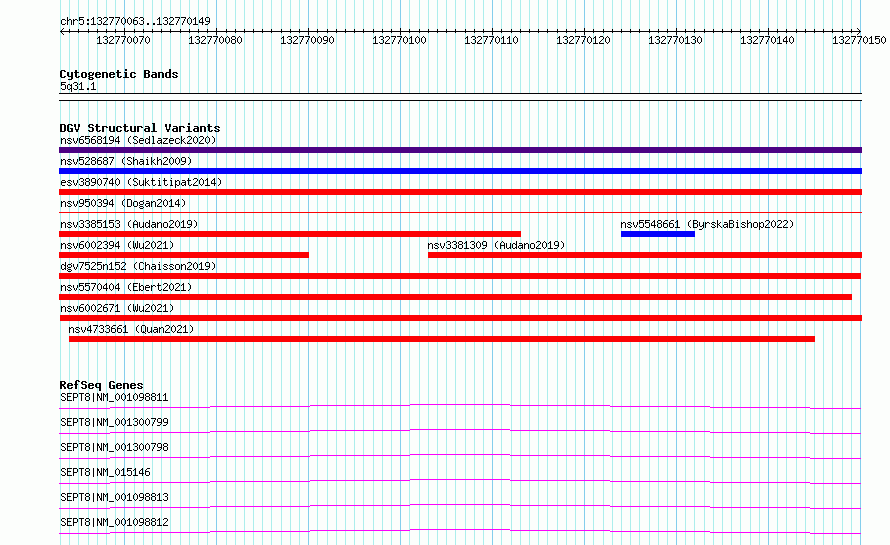The width and height of the screenshot is (890, 545).
Task: Open nsv3381309 (Audano2019) variant label
Action: (496, 245)
